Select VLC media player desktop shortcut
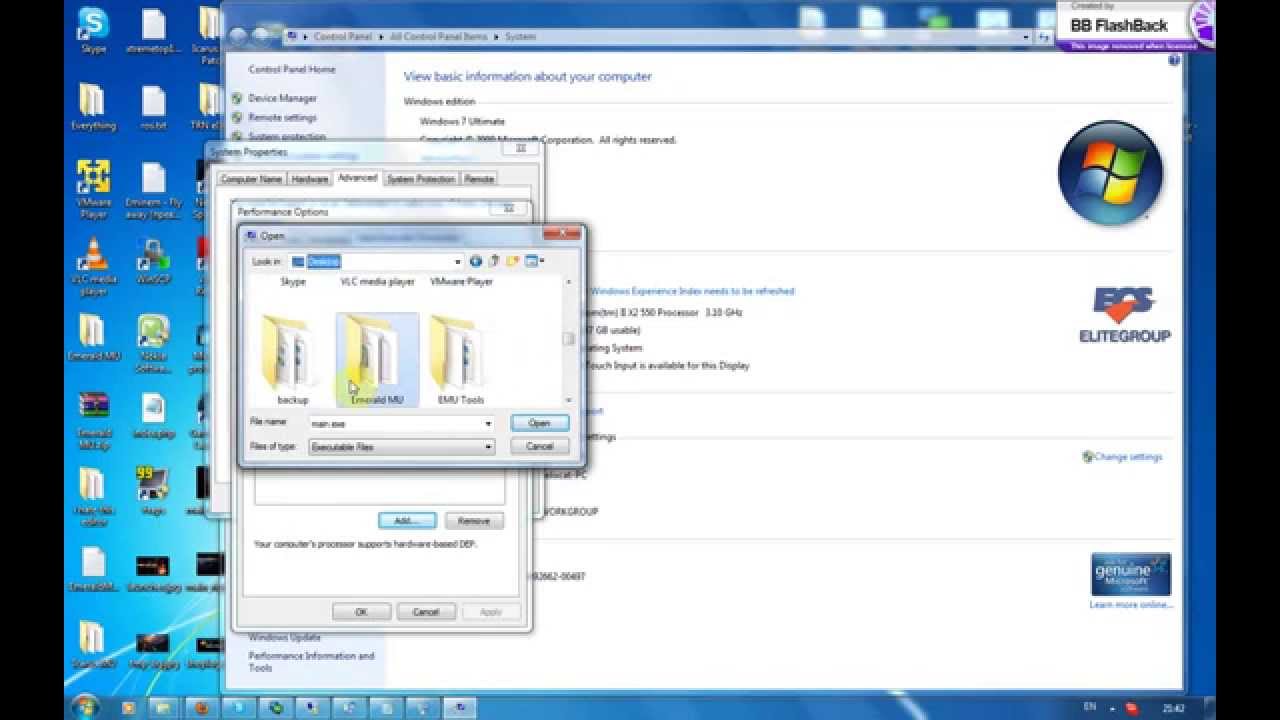 click(x=93, y=267)
